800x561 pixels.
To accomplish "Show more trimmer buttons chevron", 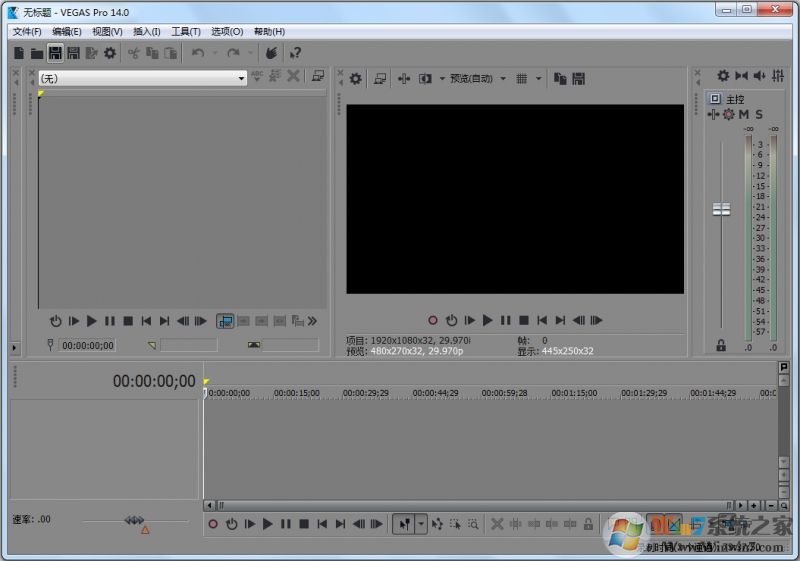I will [x=313, y=321].
